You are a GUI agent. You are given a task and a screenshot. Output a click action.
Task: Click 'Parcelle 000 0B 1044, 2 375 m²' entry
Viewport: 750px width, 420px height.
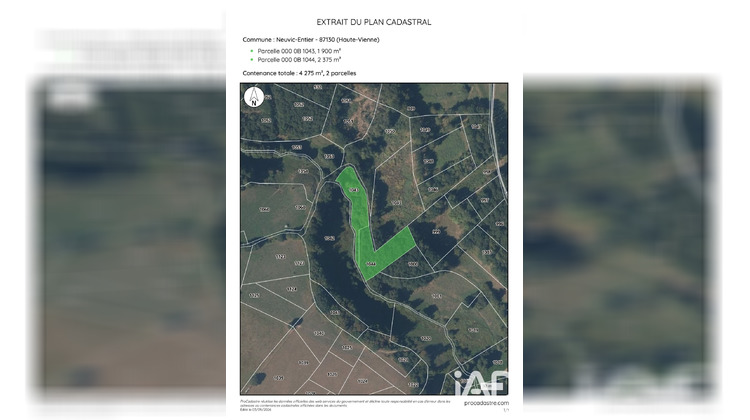click(x=299, y=60)
